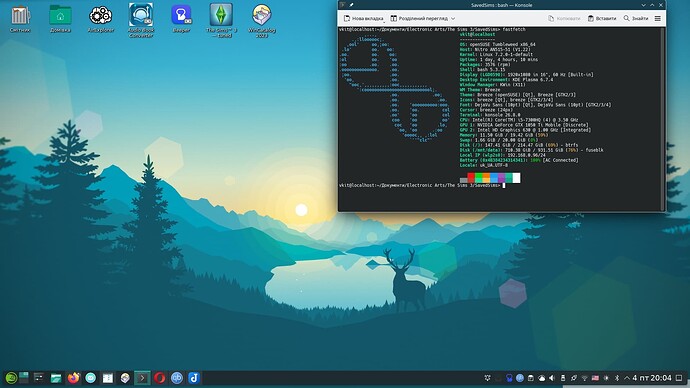Click the blue swatch in fastfetch palette
690x388 pixels.
point(494,178)
